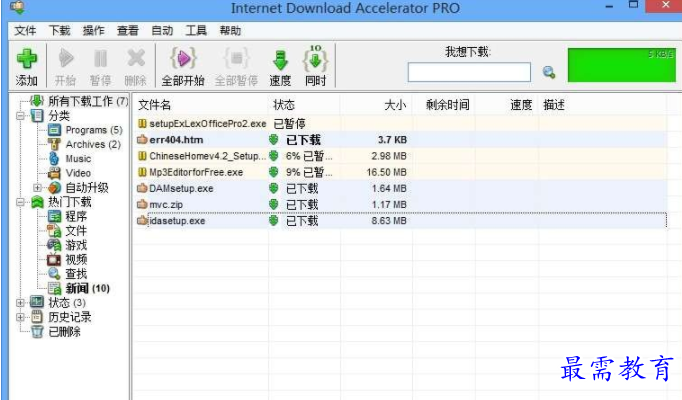Open the simultaneous downloads icon
The image size is (682, 400).
pos(316,59)
